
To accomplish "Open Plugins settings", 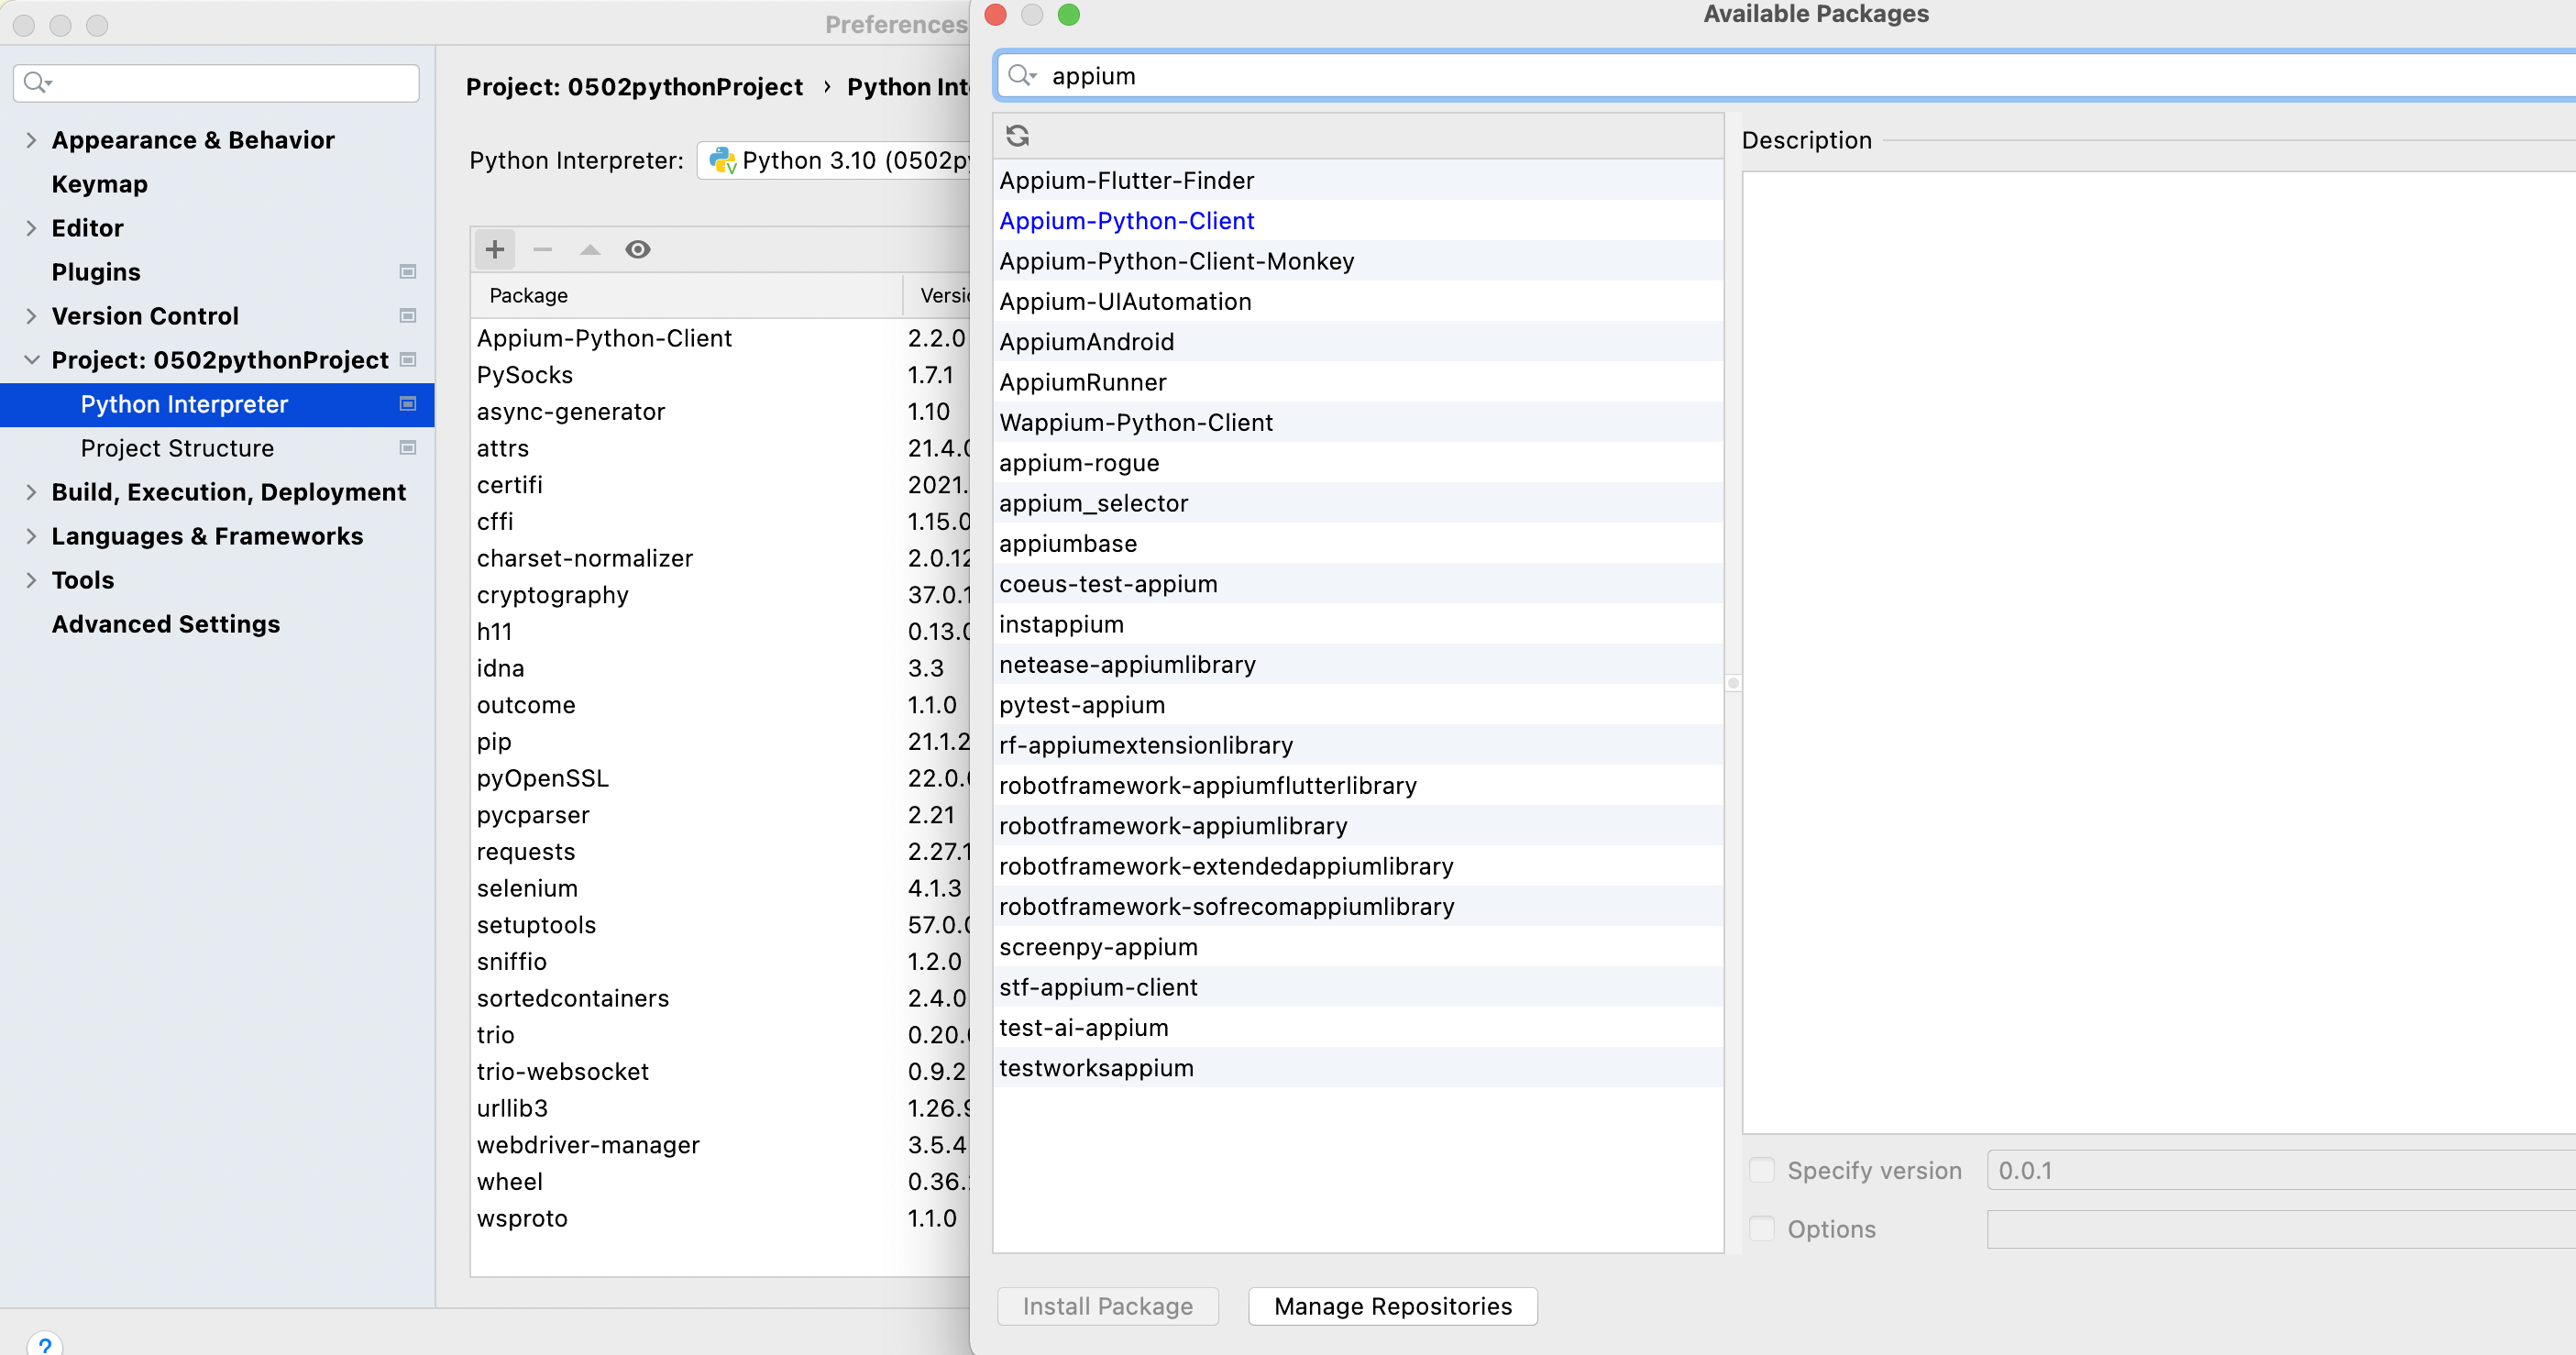I will click(96, 272).
